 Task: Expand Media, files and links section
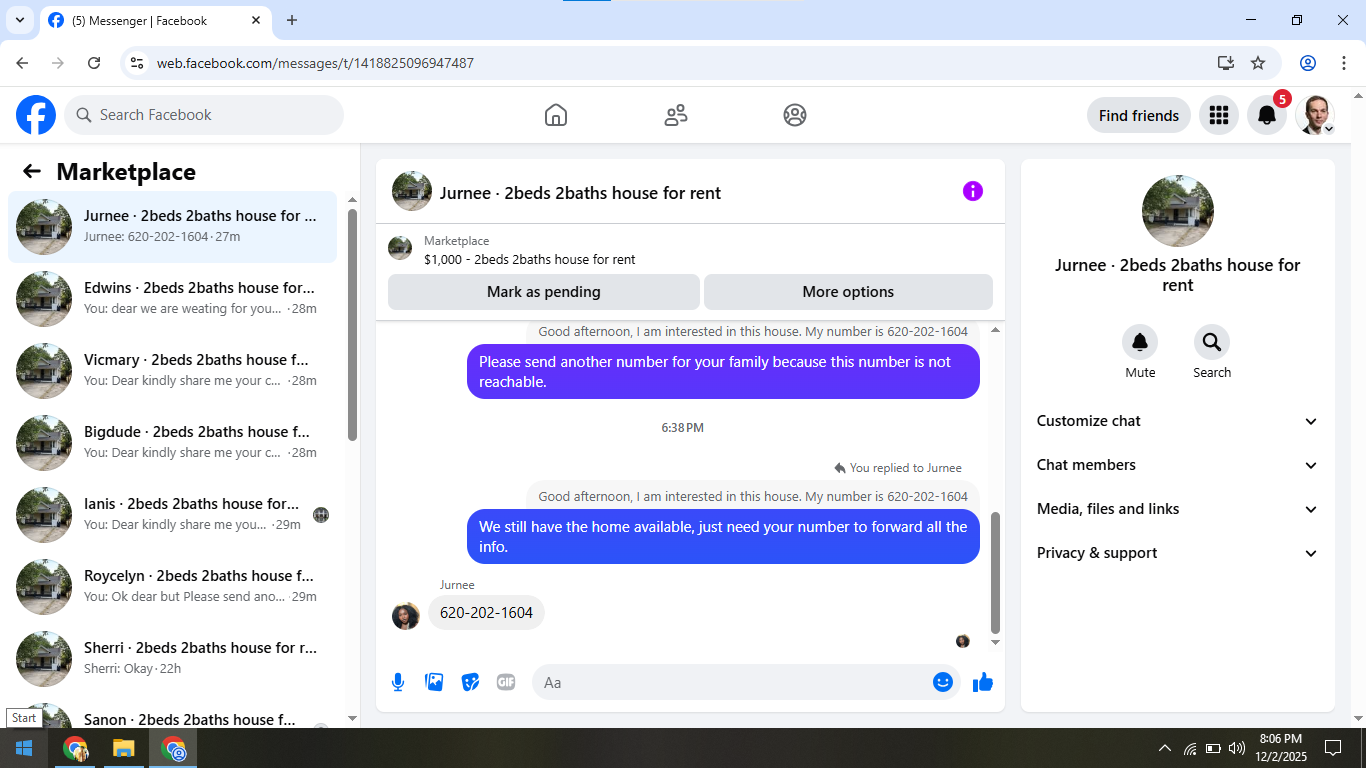click(1178, 509)
